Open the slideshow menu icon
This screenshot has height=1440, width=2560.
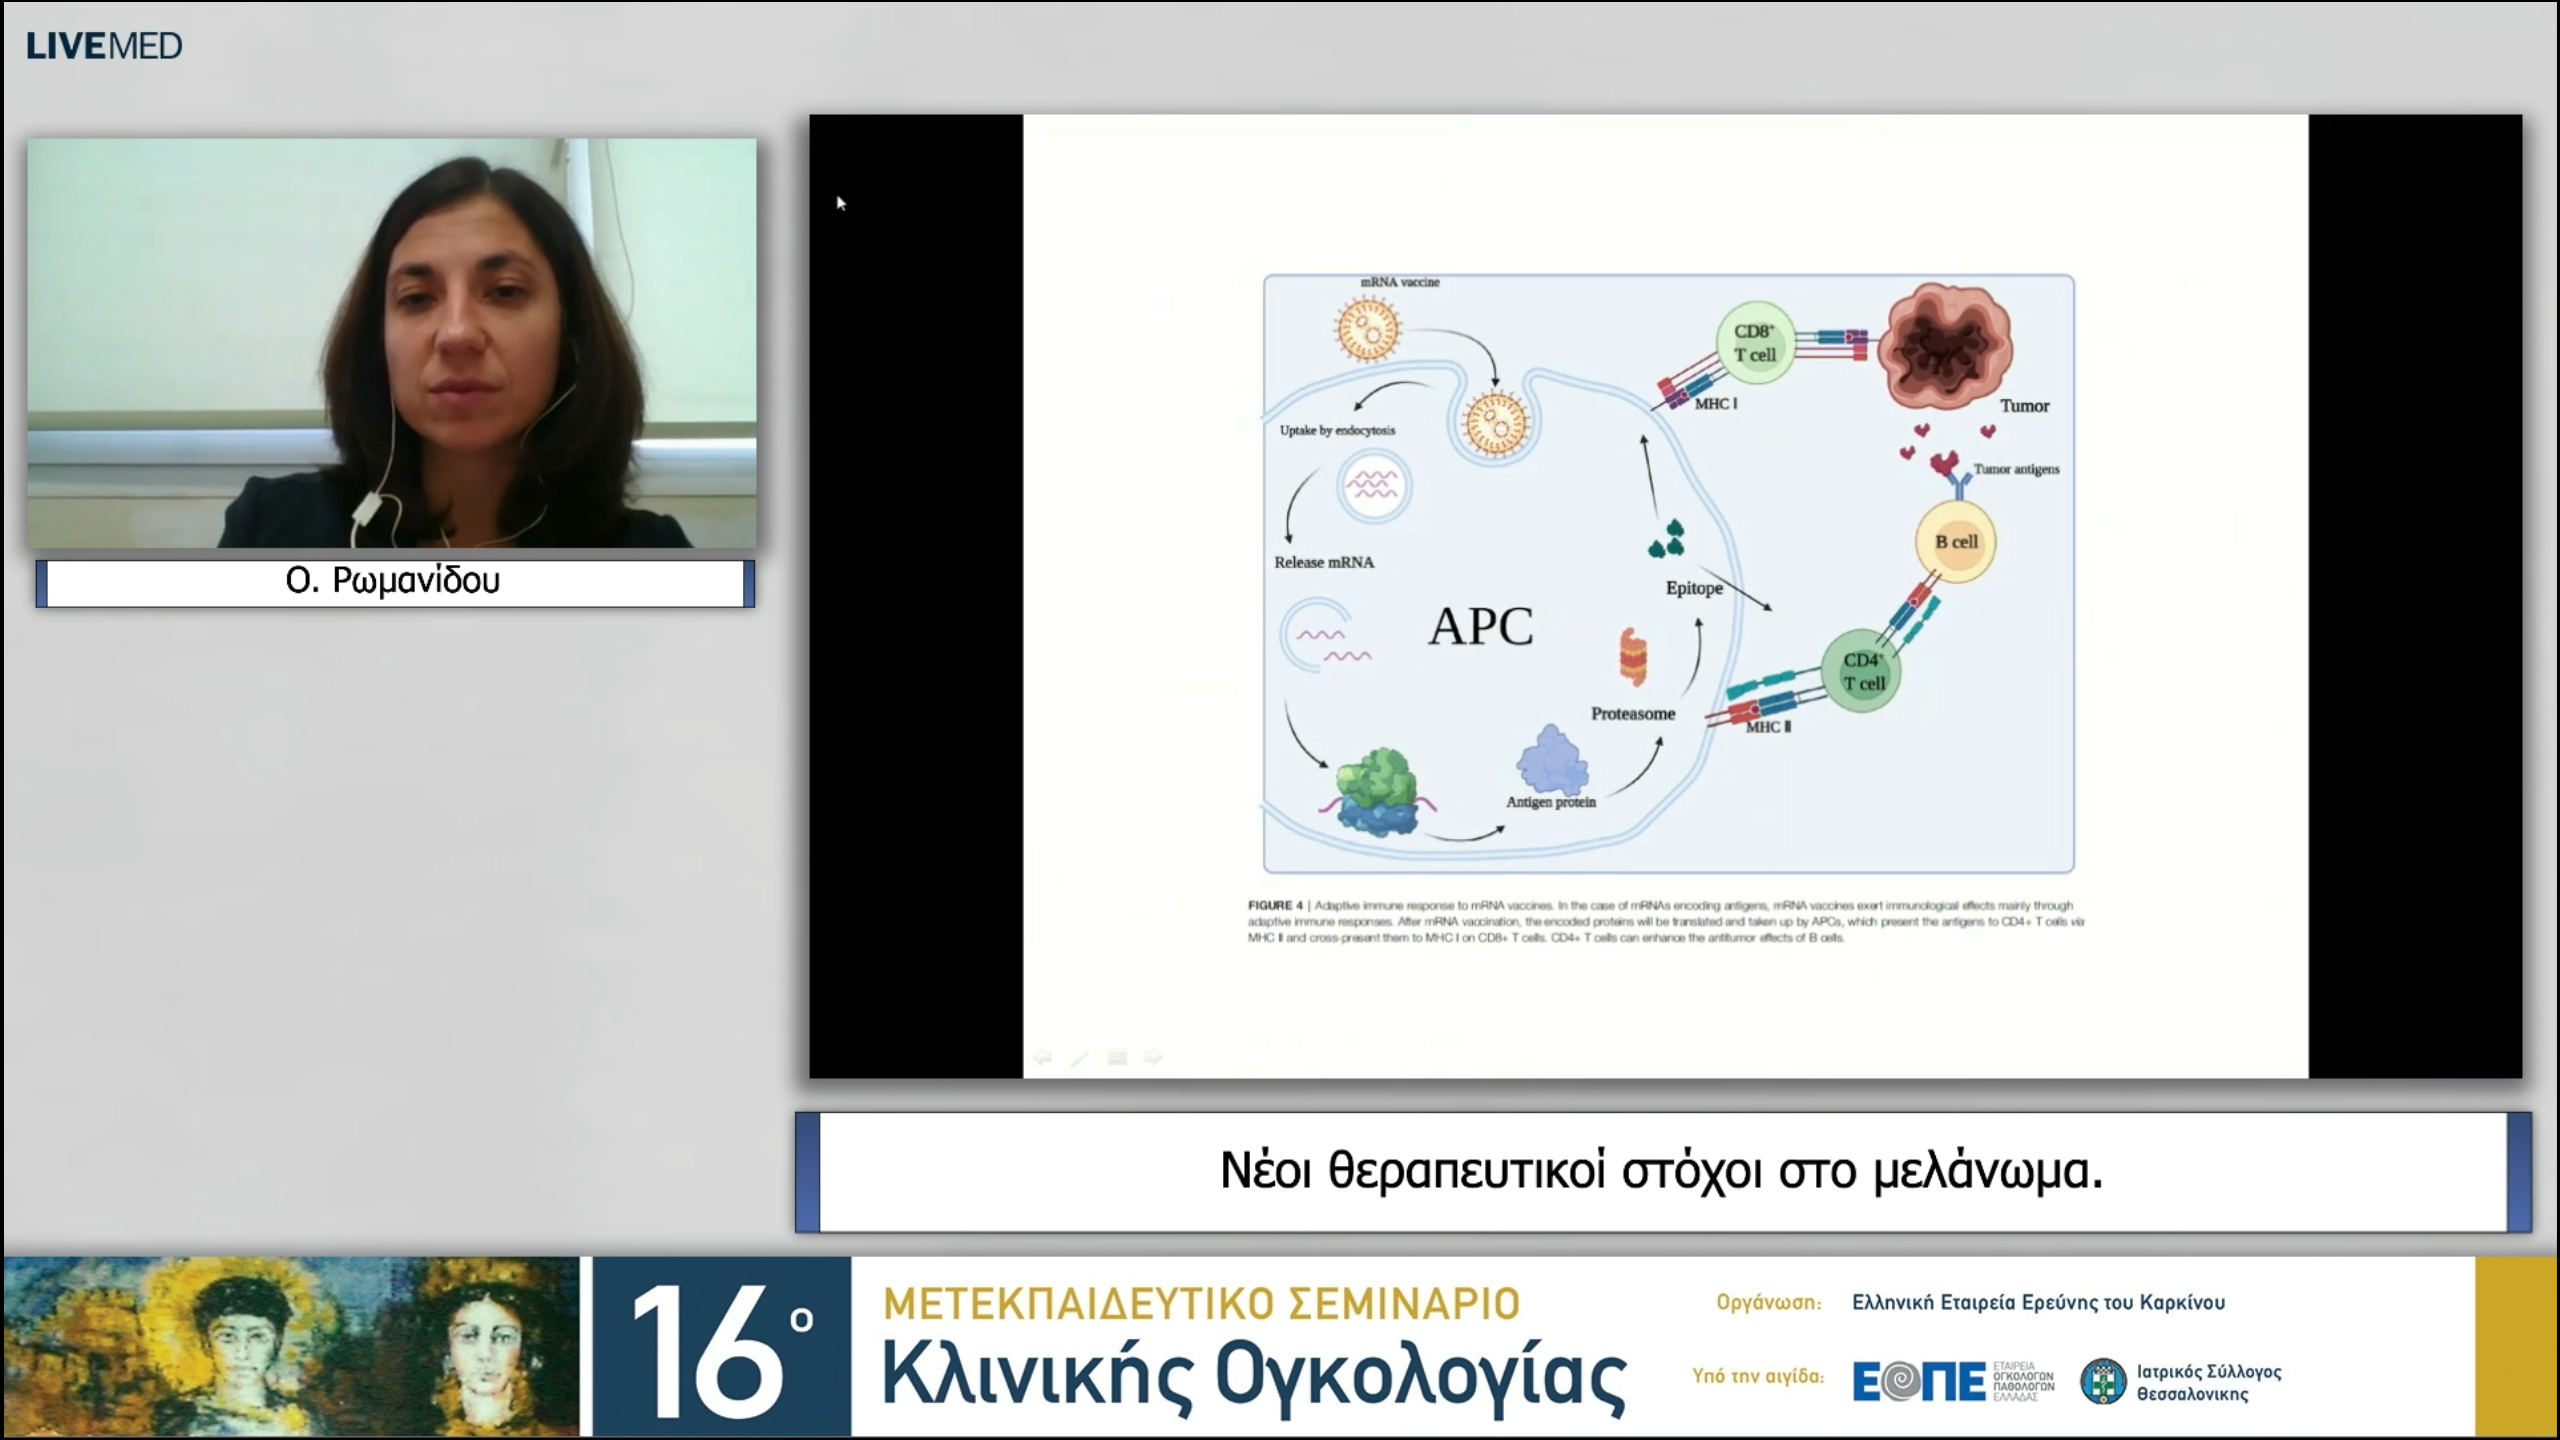click(x=1117, y=1057)
